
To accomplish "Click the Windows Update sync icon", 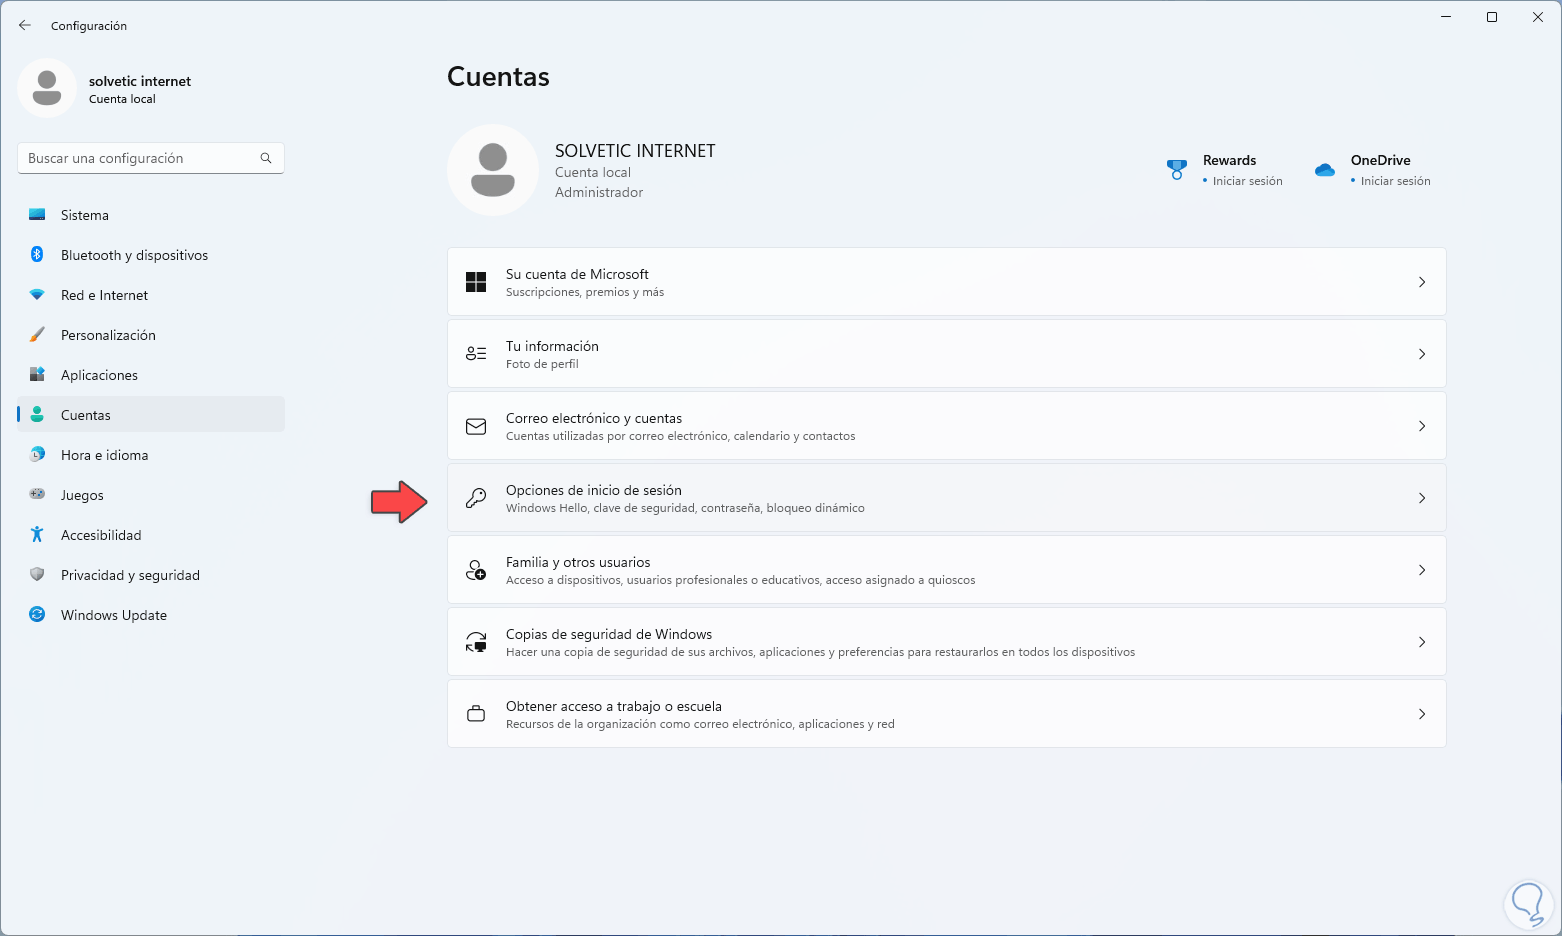I will pyautogui.click(x=37, y=615).
